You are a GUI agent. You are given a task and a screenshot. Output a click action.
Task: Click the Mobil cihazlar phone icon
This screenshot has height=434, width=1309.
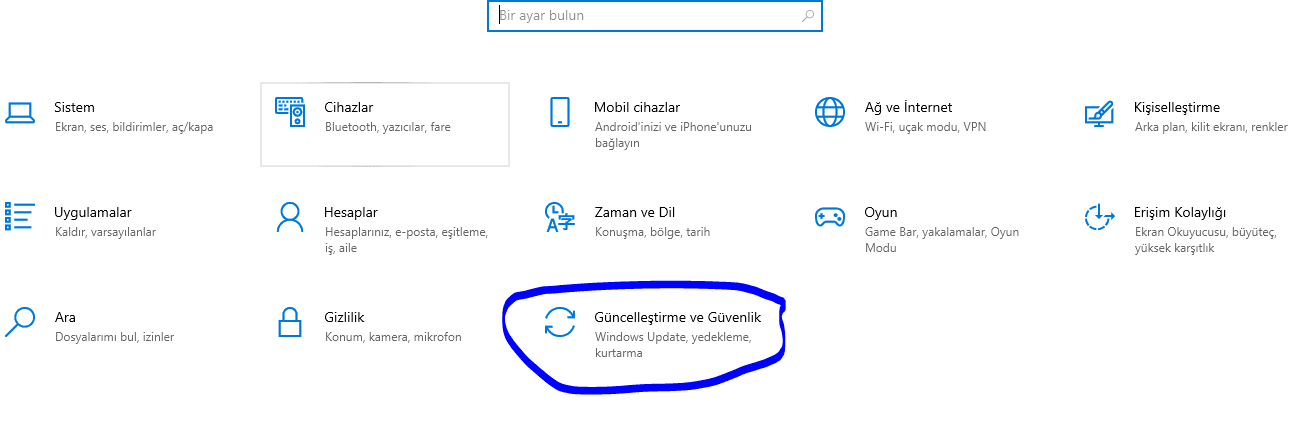tap(559, 112)
